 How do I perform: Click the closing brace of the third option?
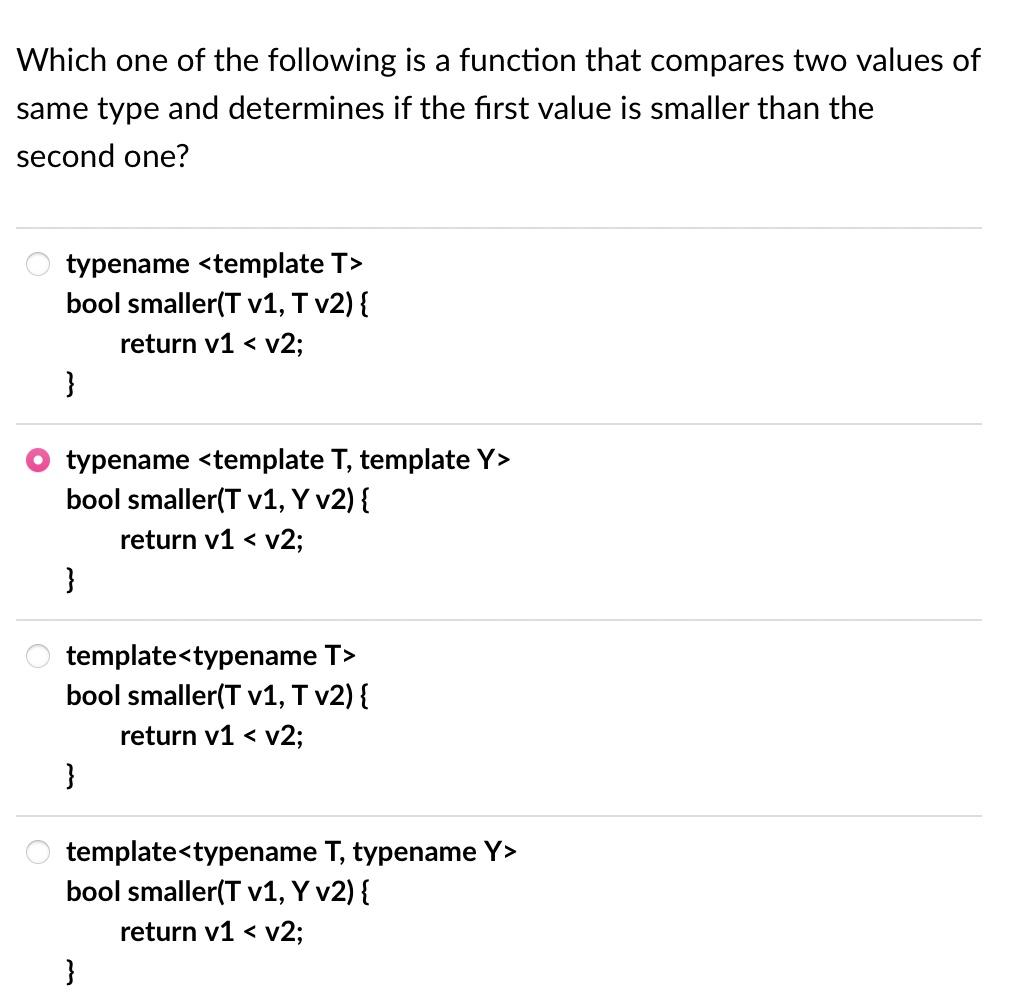point(69,775)
